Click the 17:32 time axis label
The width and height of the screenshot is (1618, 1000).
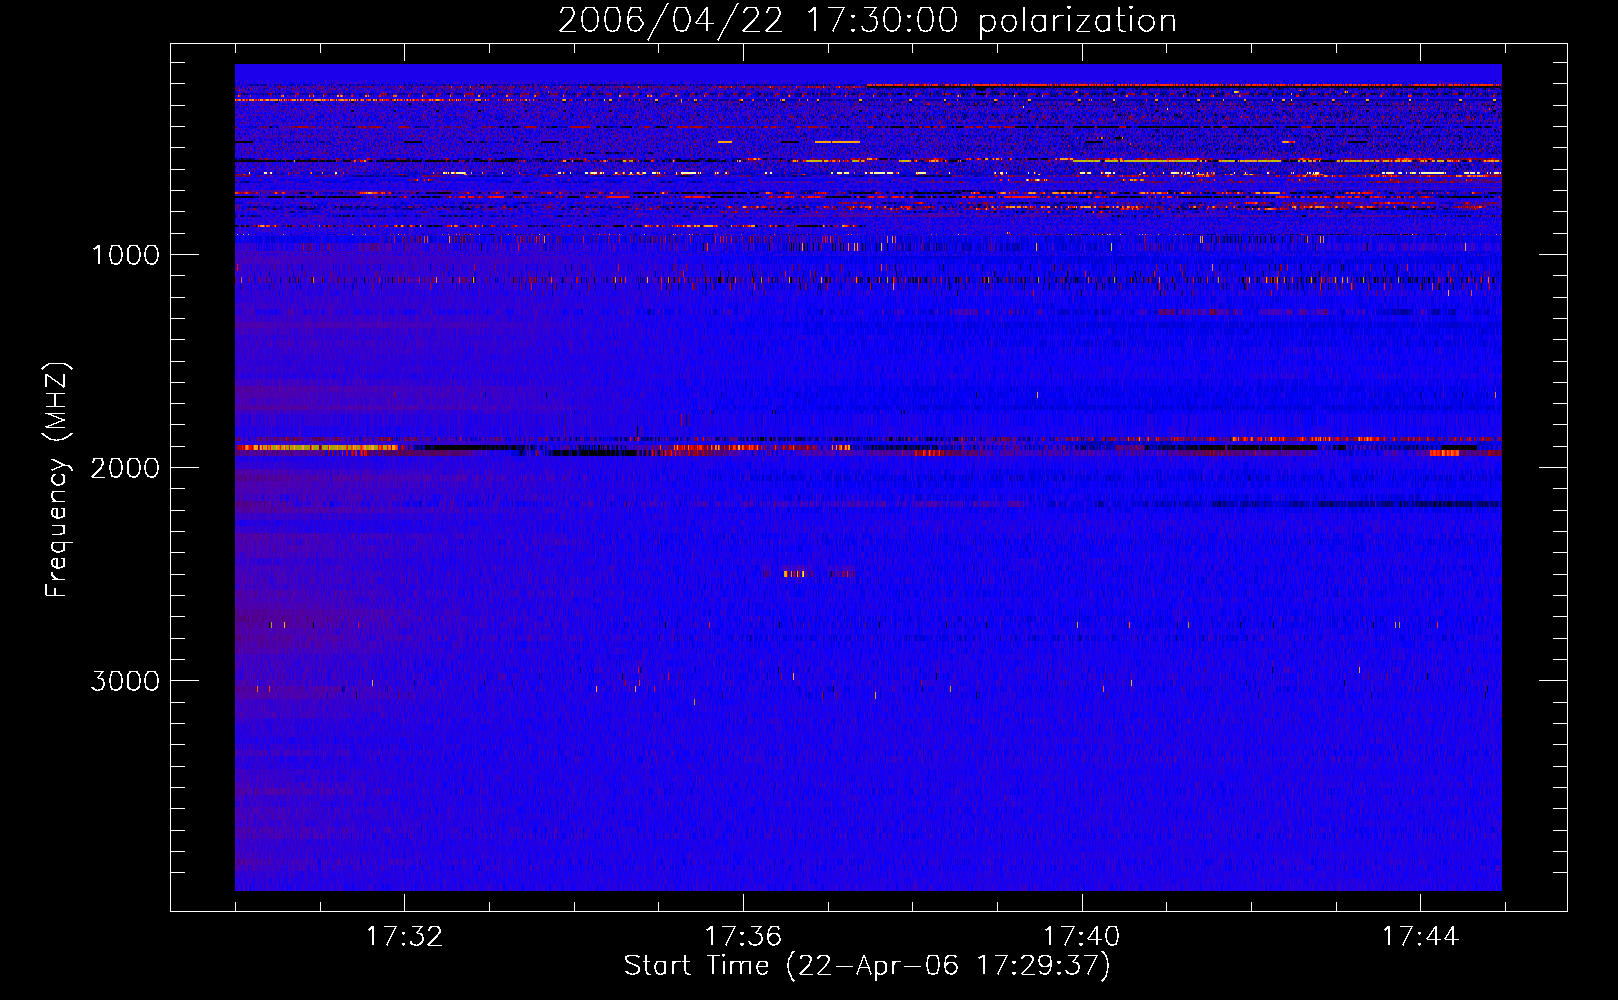404,937
